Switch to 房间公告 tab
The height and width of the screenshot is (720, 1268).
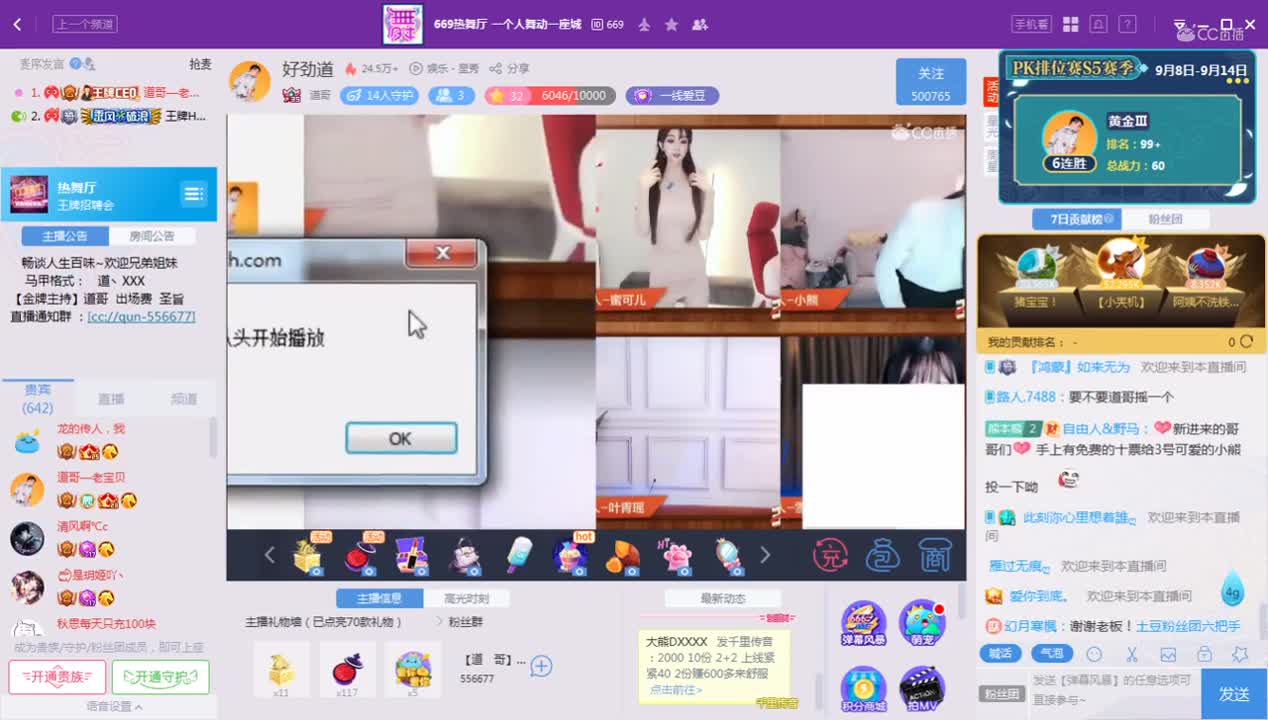pyautogui.click(x=152, y=236)
